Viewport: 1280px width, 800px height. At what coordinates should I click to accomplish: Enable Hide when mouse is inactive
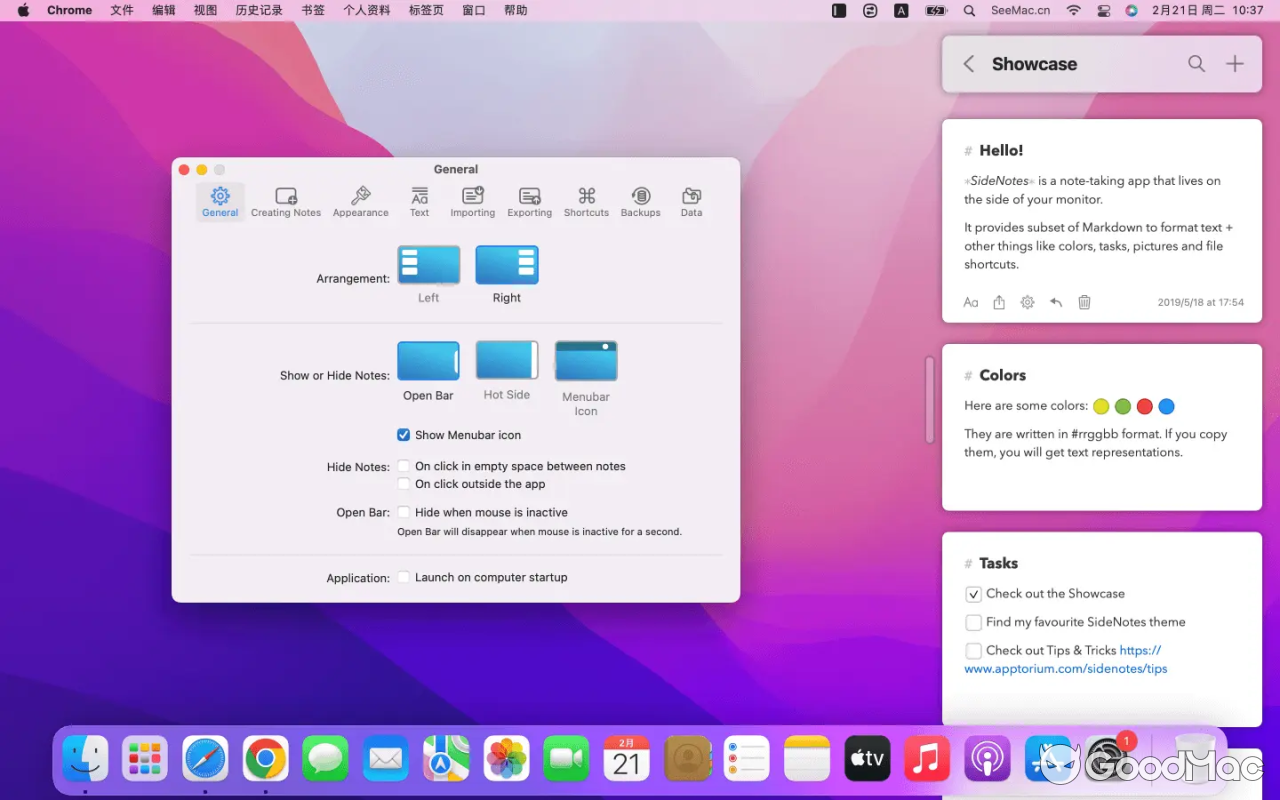pos(403,511)
